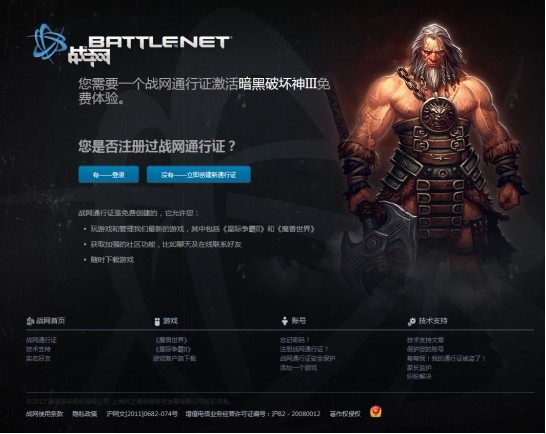546x434 pixels.
Task: Open the 家长监护 link
Action: 419,367
